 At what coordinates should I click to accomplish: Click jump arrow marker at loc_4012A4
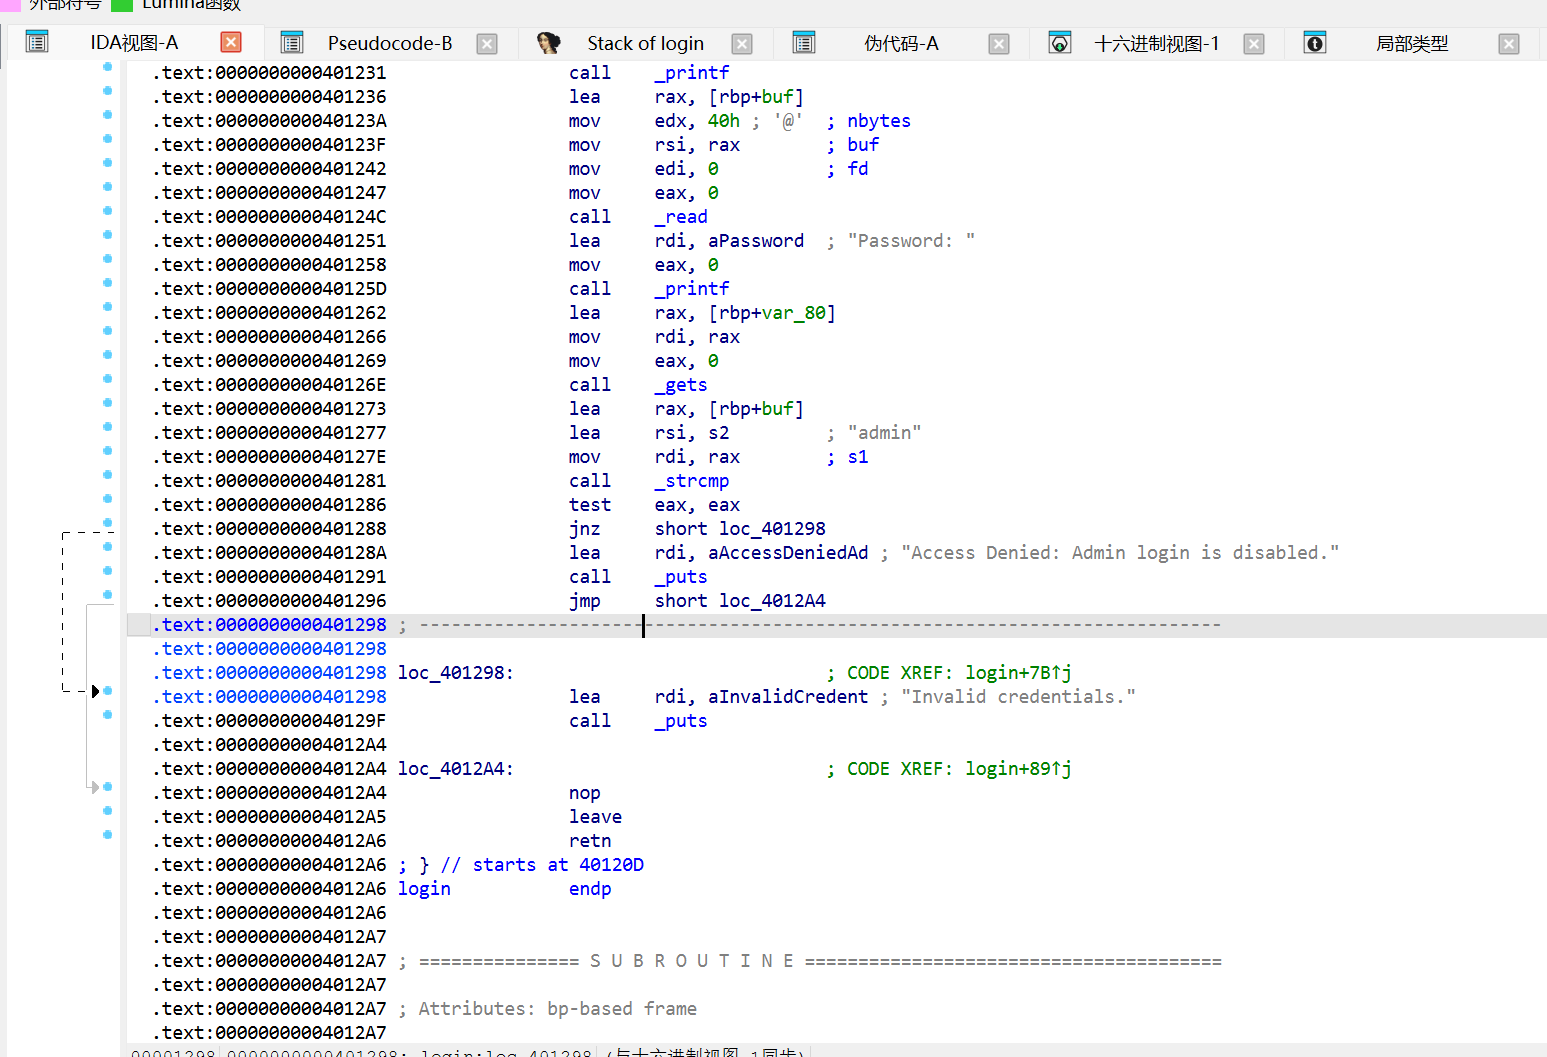click(95, 787)
